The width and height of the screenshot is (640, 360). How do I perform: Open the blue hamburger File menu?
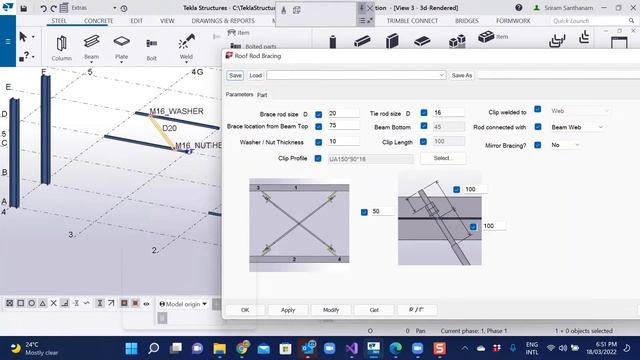point(8,41)
